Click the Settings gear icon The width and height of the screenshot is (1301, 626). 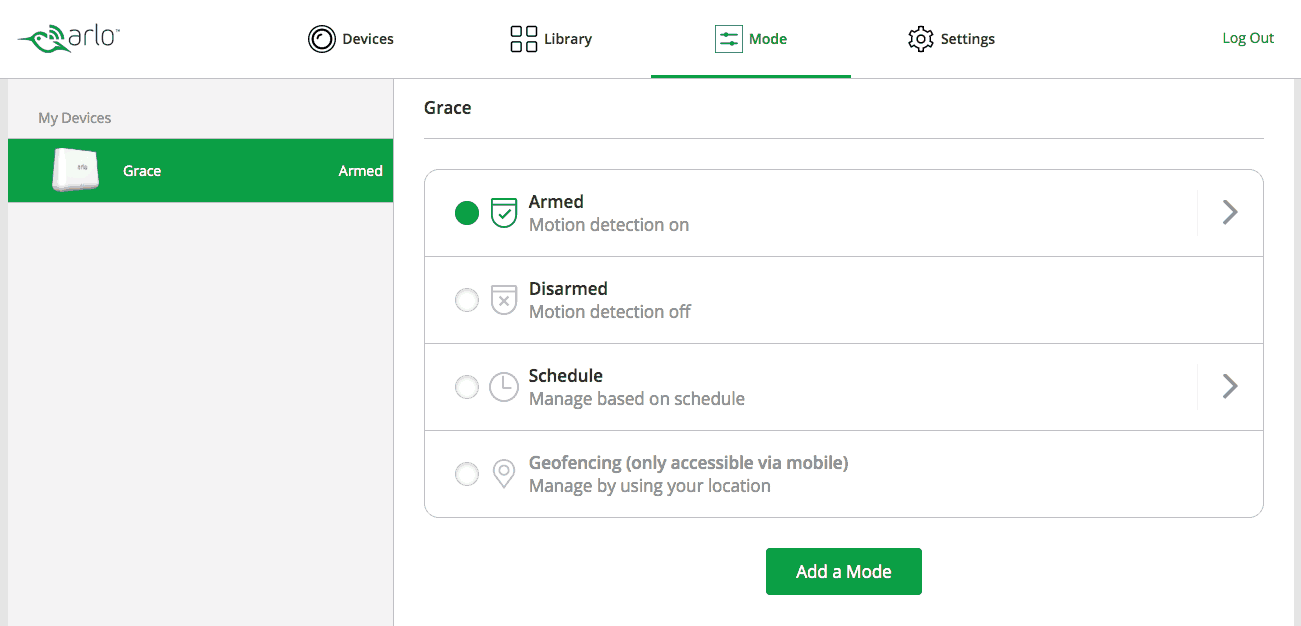[920, 39]
